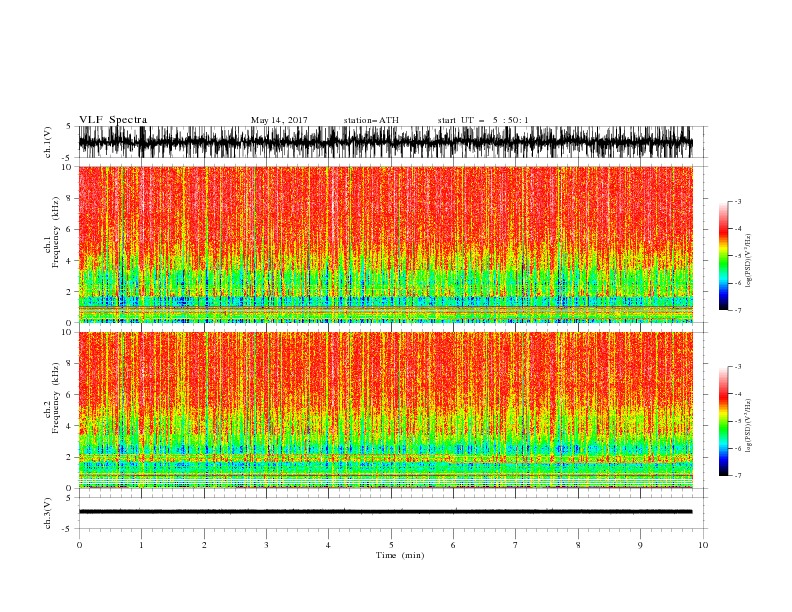Click the time axis tick label "1"

click(x=141, y=545)
